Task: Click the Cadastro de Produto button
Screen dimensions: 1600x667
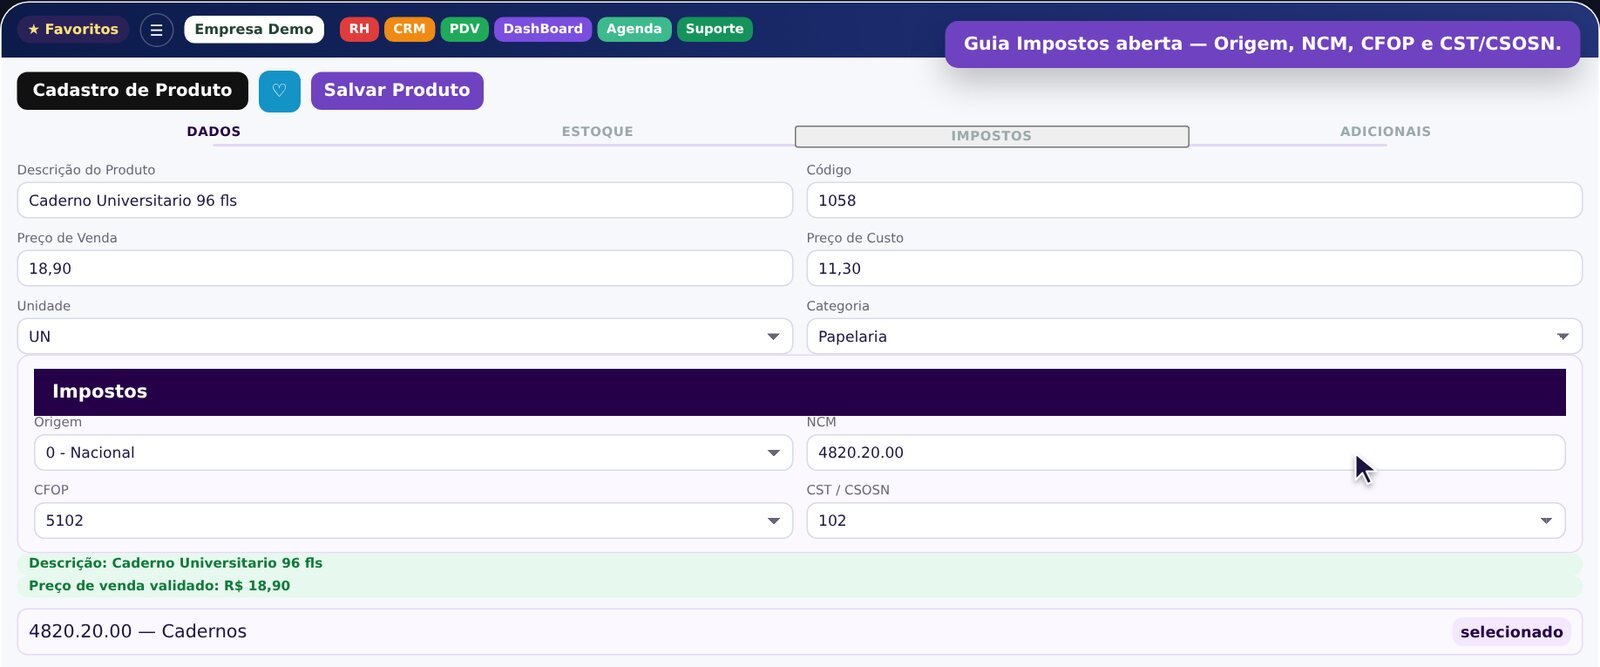Action: (132, 91)
